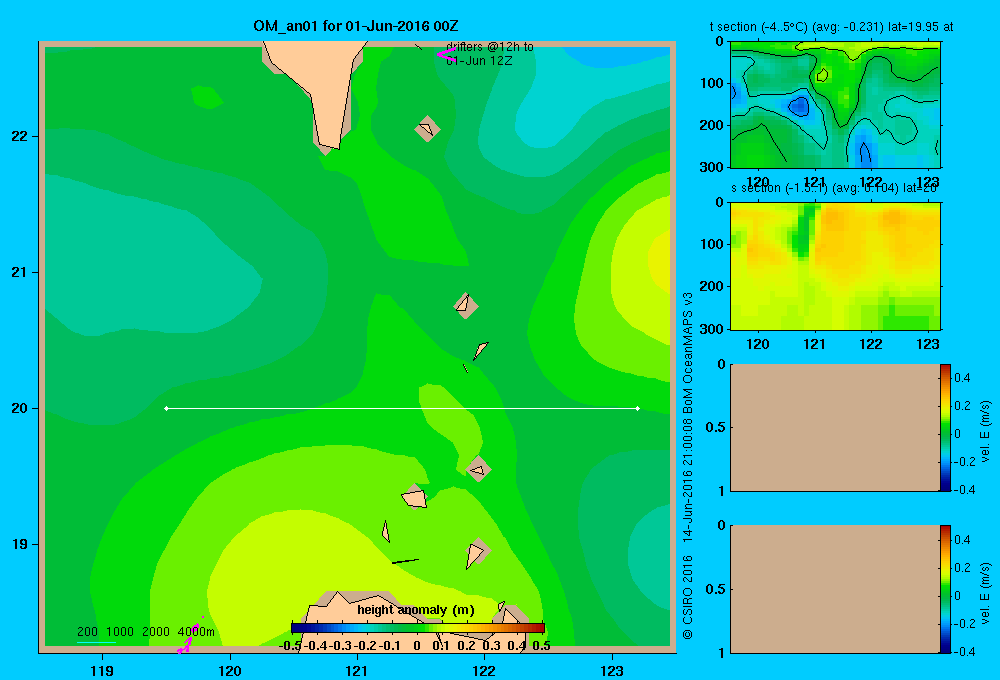Click the blue cold core in temperature section
This screenshot has height=680, width=1000.
point(798,106)
